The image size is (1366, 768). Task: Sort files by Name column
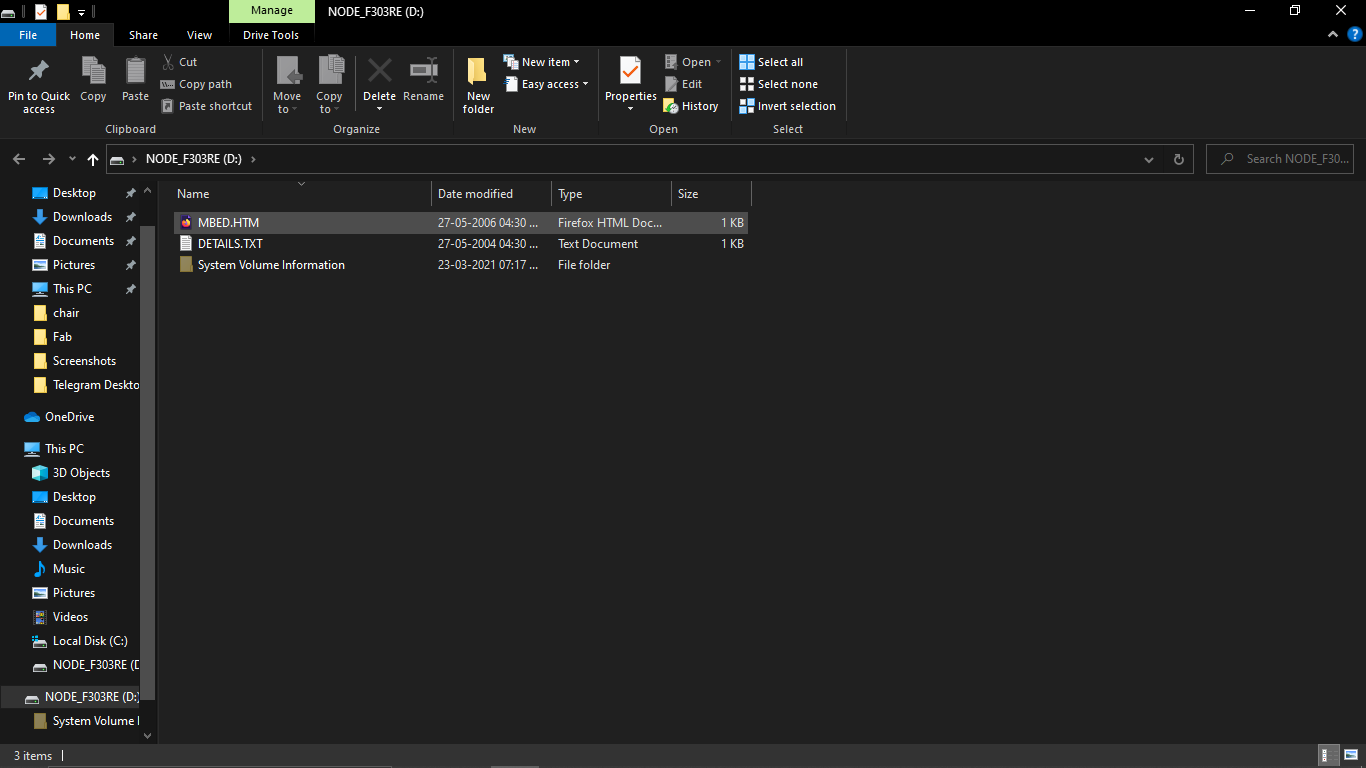coord(301,194)
